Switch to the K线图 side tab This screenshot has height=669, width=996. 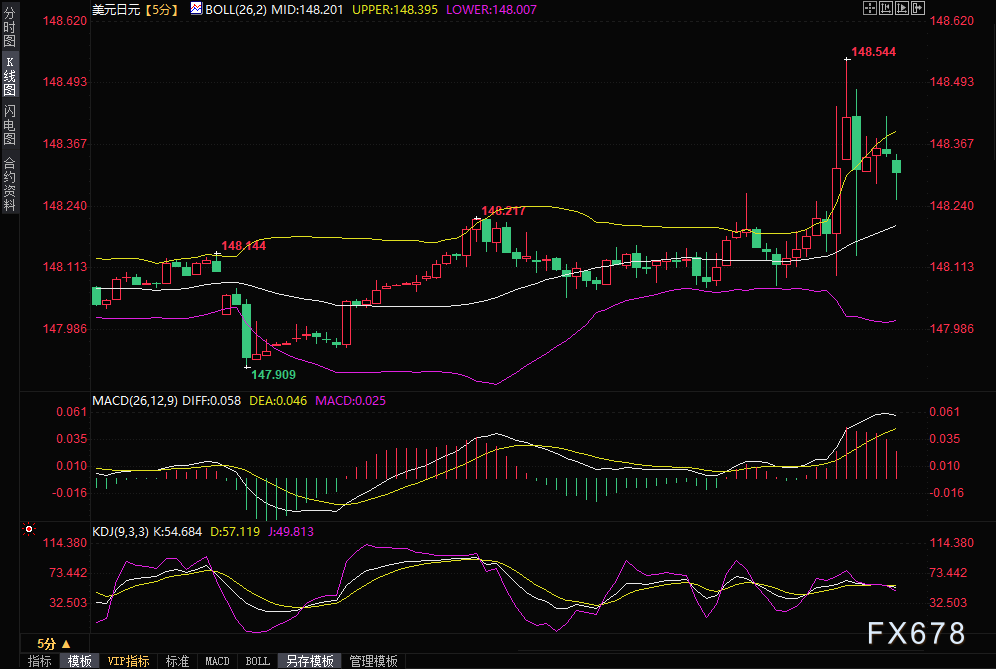point(10,76)
